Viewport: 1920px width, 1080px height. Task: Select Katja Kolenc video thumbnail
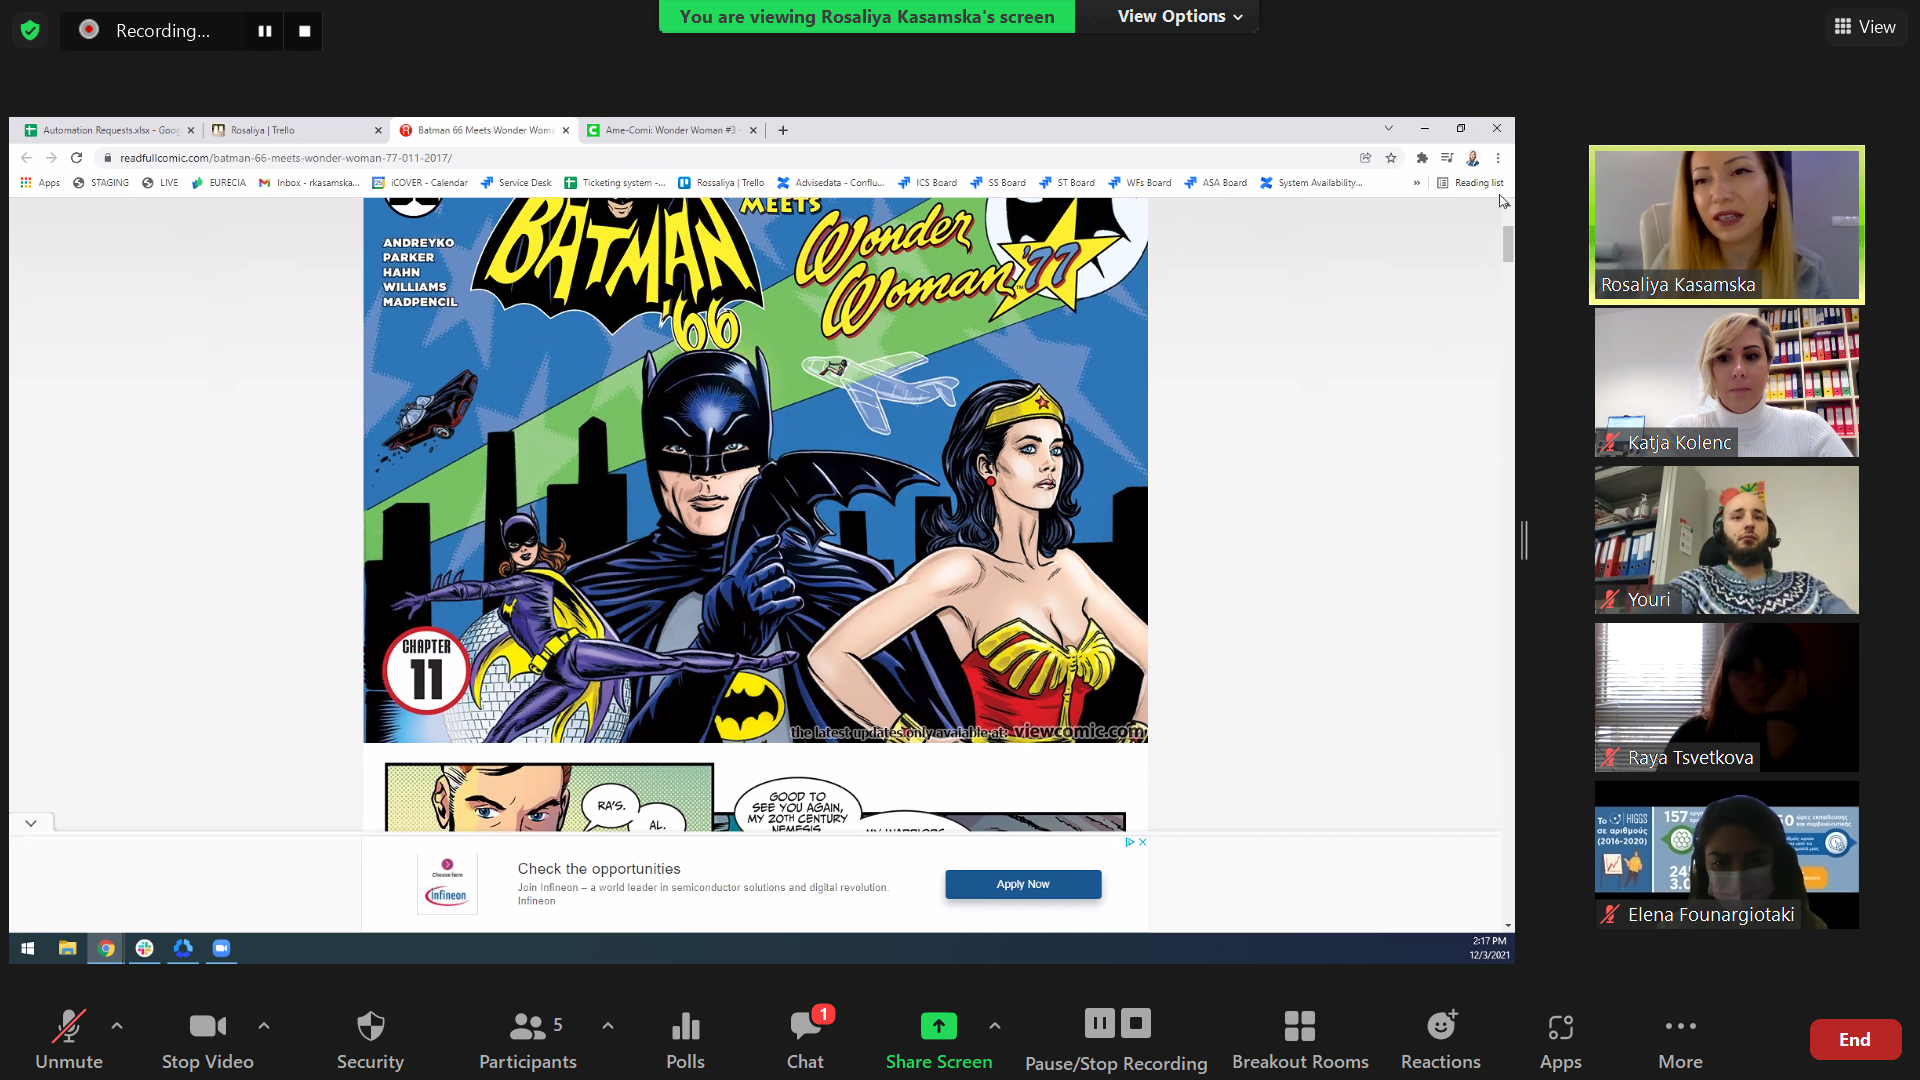[x=1726, y=382]
